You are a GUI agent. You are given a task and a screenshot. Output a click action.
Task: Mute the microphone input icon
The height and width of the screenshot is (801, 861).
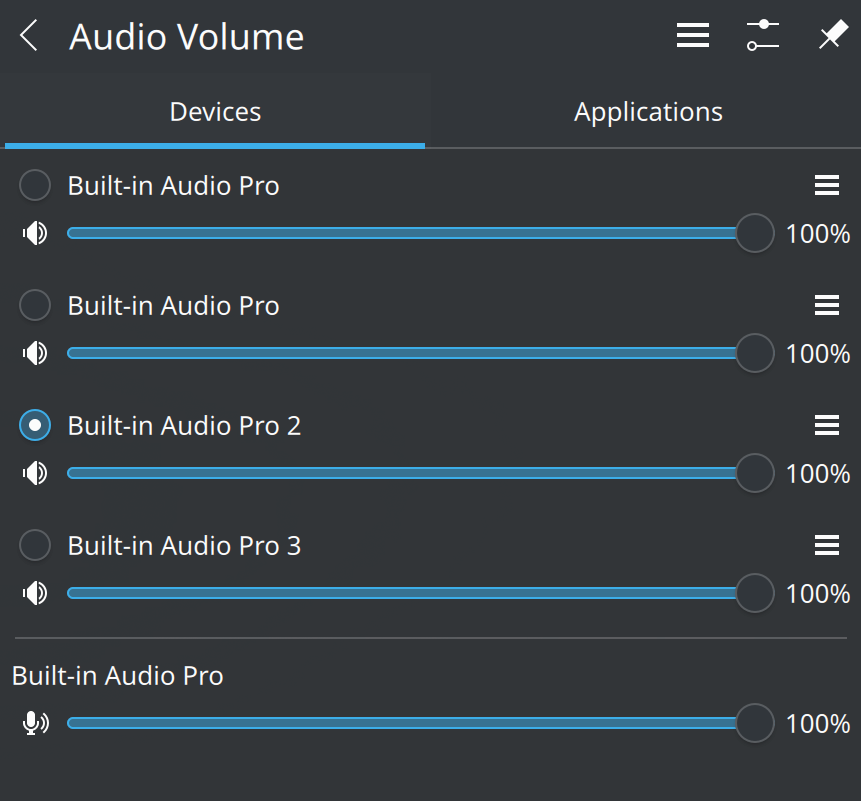(35, 723)
